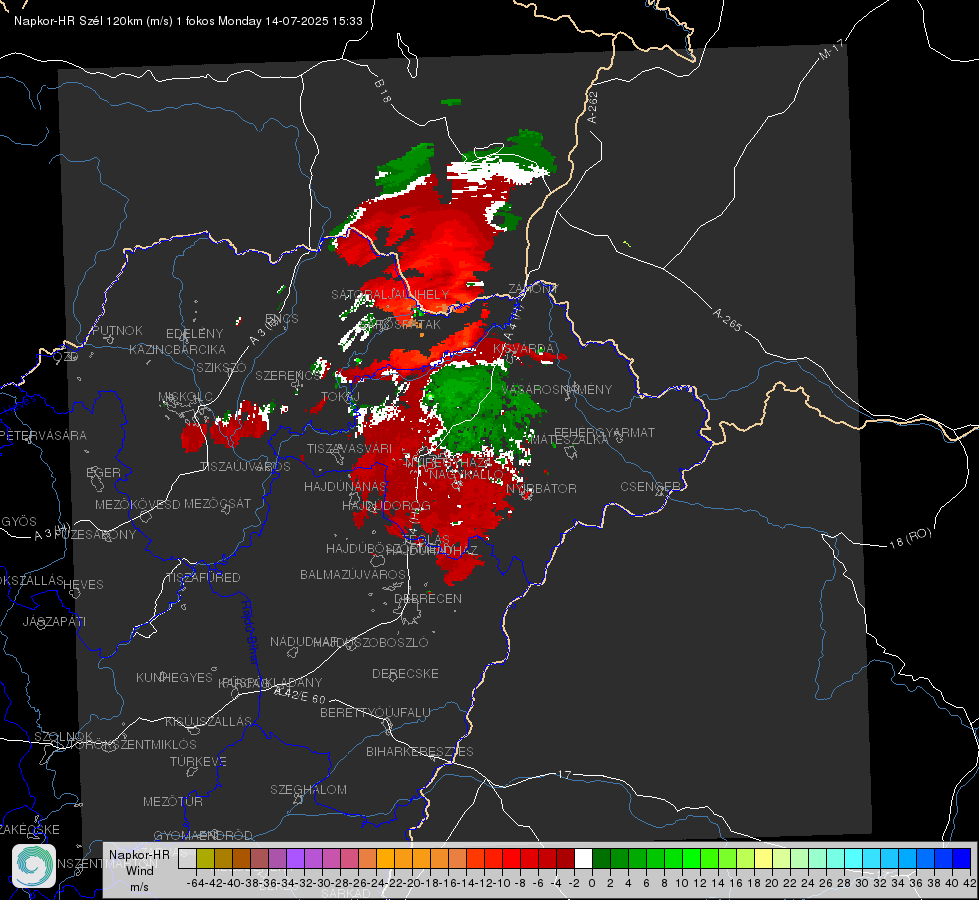This screenshot has width=979, height=900.
Task: Click the swirl logo icon beside the legend
Action: tap(34, 866)
